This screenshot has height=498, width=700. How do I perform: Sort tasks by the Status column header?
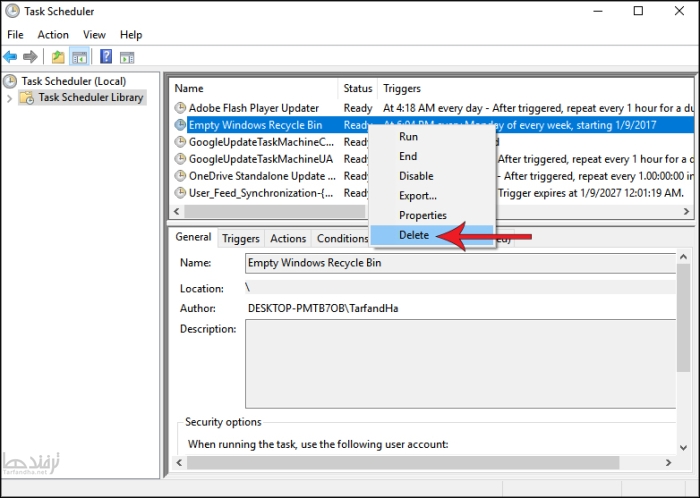pyautogui.click(x=358, y=88)
